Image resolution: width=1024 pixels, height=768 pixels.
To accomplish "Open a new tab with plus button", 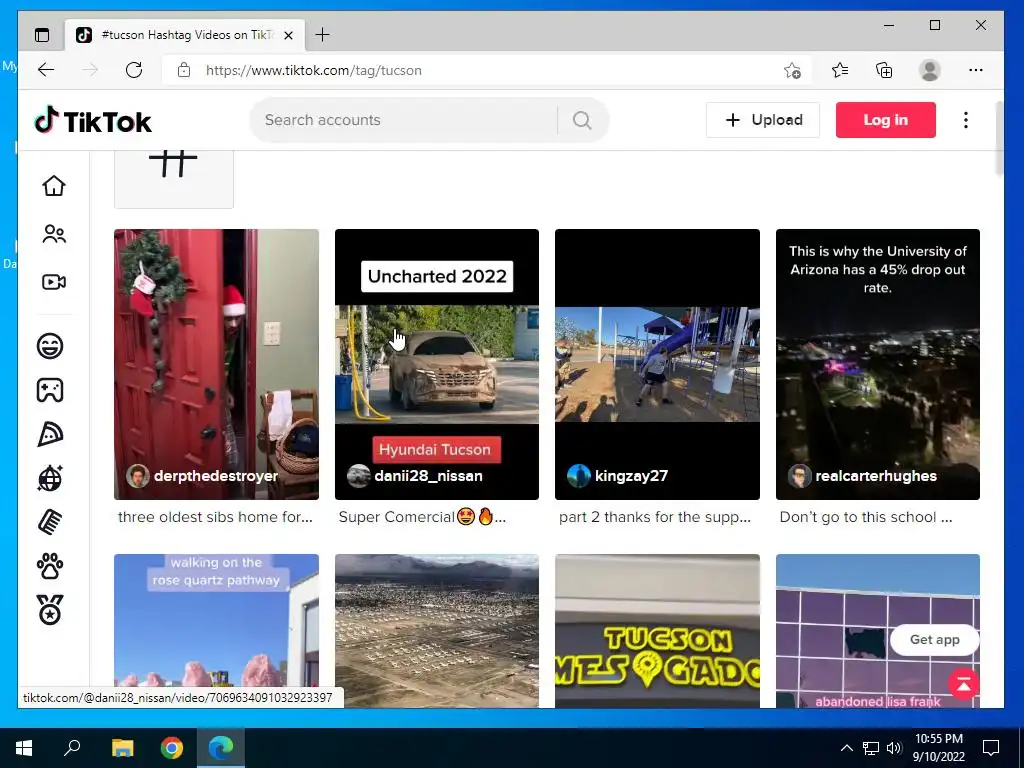I will (x=323, y=35).
